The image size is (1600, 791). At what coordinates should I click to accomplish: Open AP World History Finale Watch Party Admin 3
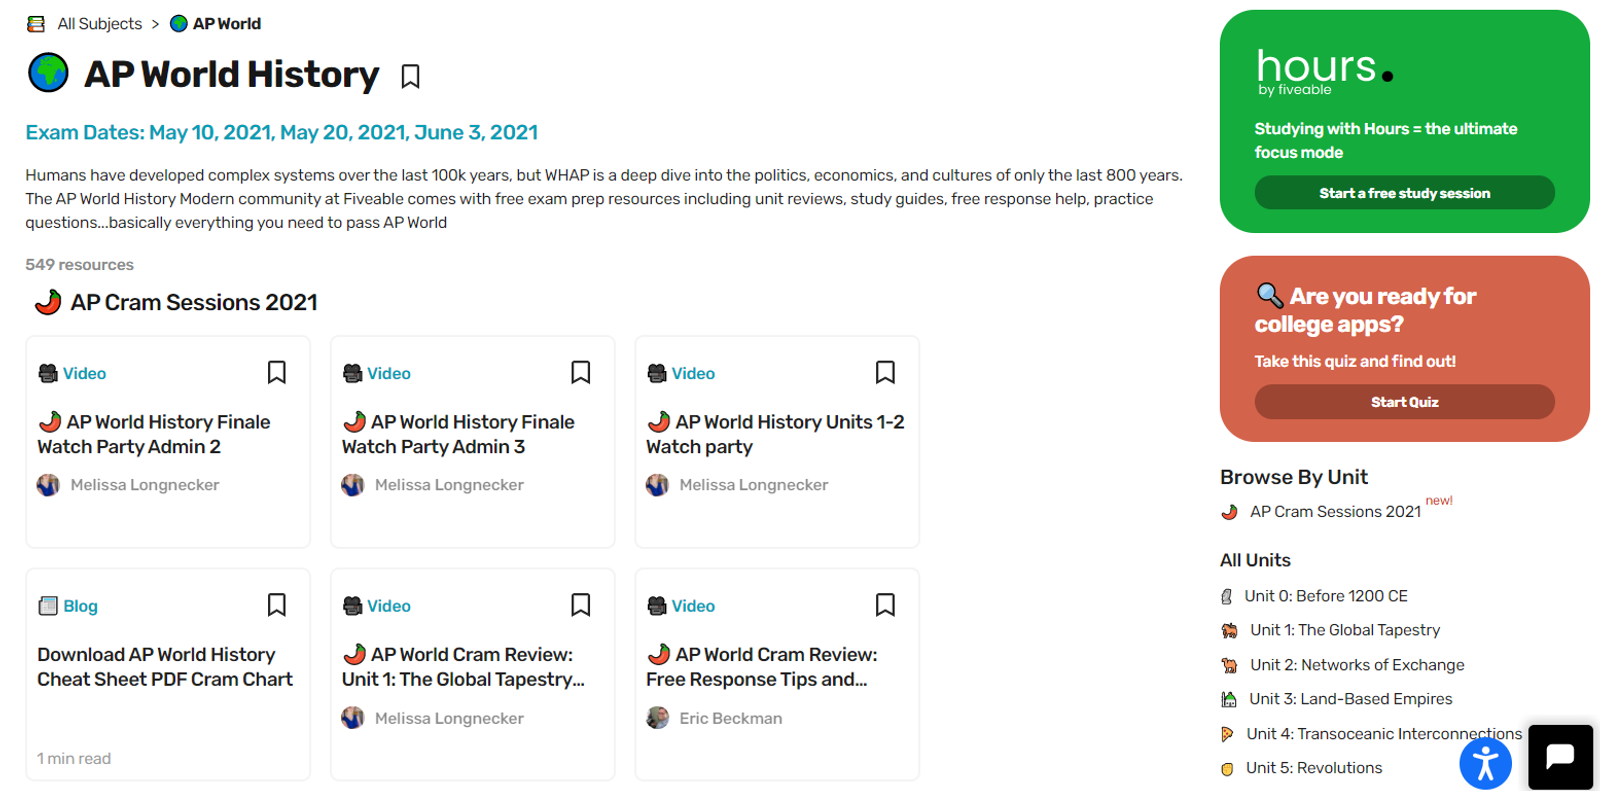tap(458, 435)
